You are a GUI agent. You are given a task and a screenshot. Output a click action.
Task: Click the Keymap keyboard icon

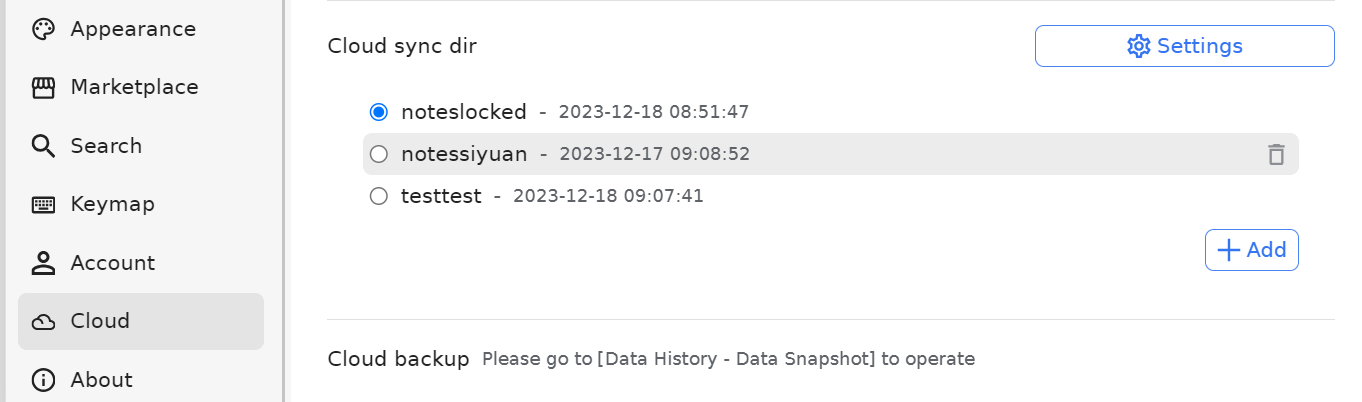click(43, 205)
